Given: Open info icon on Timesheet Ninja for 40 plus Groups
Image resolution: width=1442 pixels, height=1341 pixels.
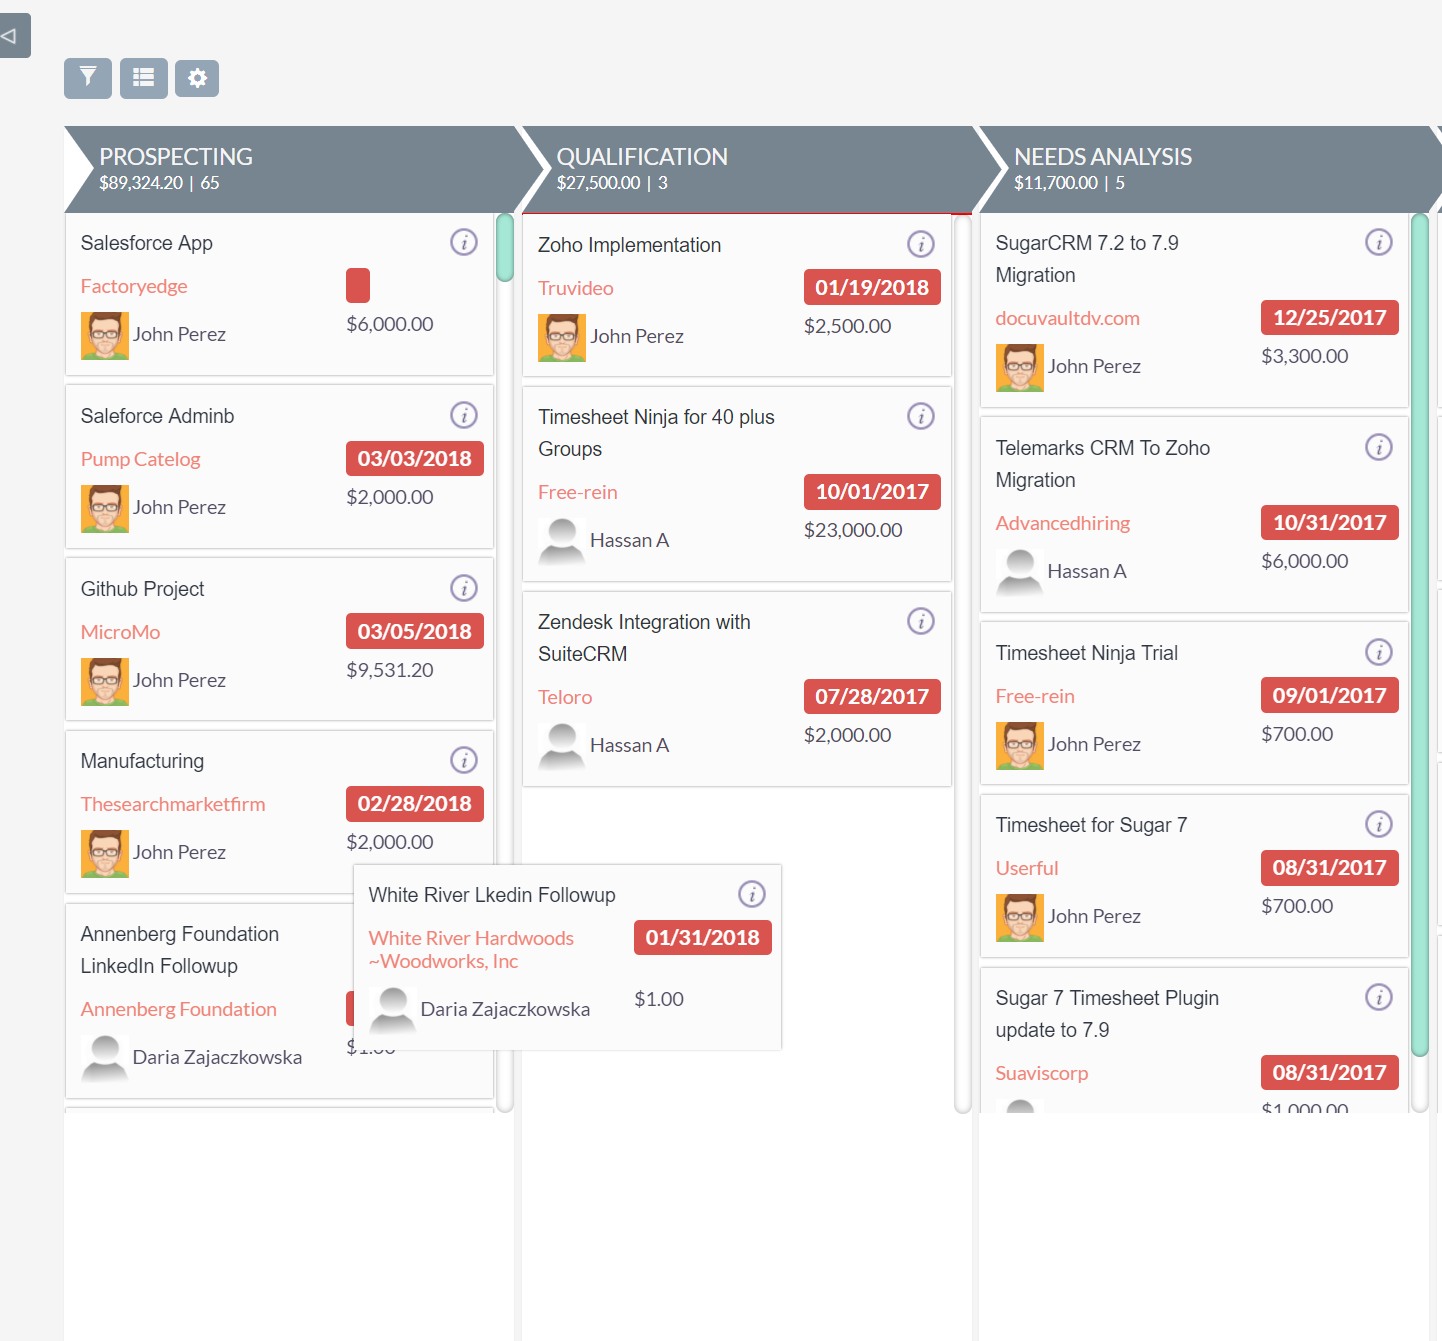Looking at the screenshot, I should [x=921, y=416].
